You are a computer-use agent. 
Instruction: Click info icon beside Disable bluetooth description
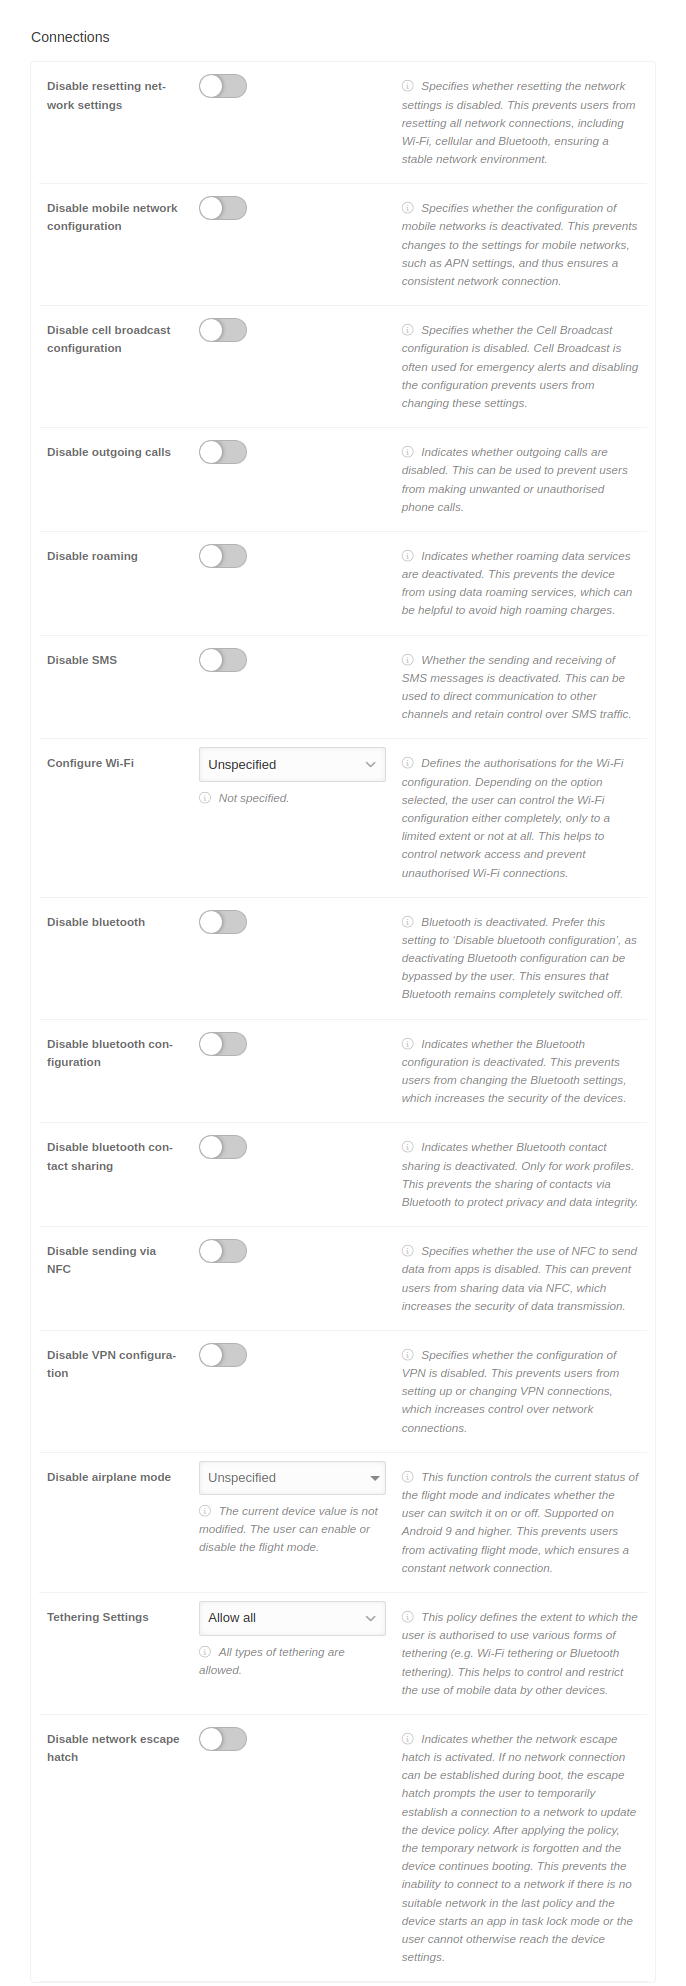(x=408, y=922)
